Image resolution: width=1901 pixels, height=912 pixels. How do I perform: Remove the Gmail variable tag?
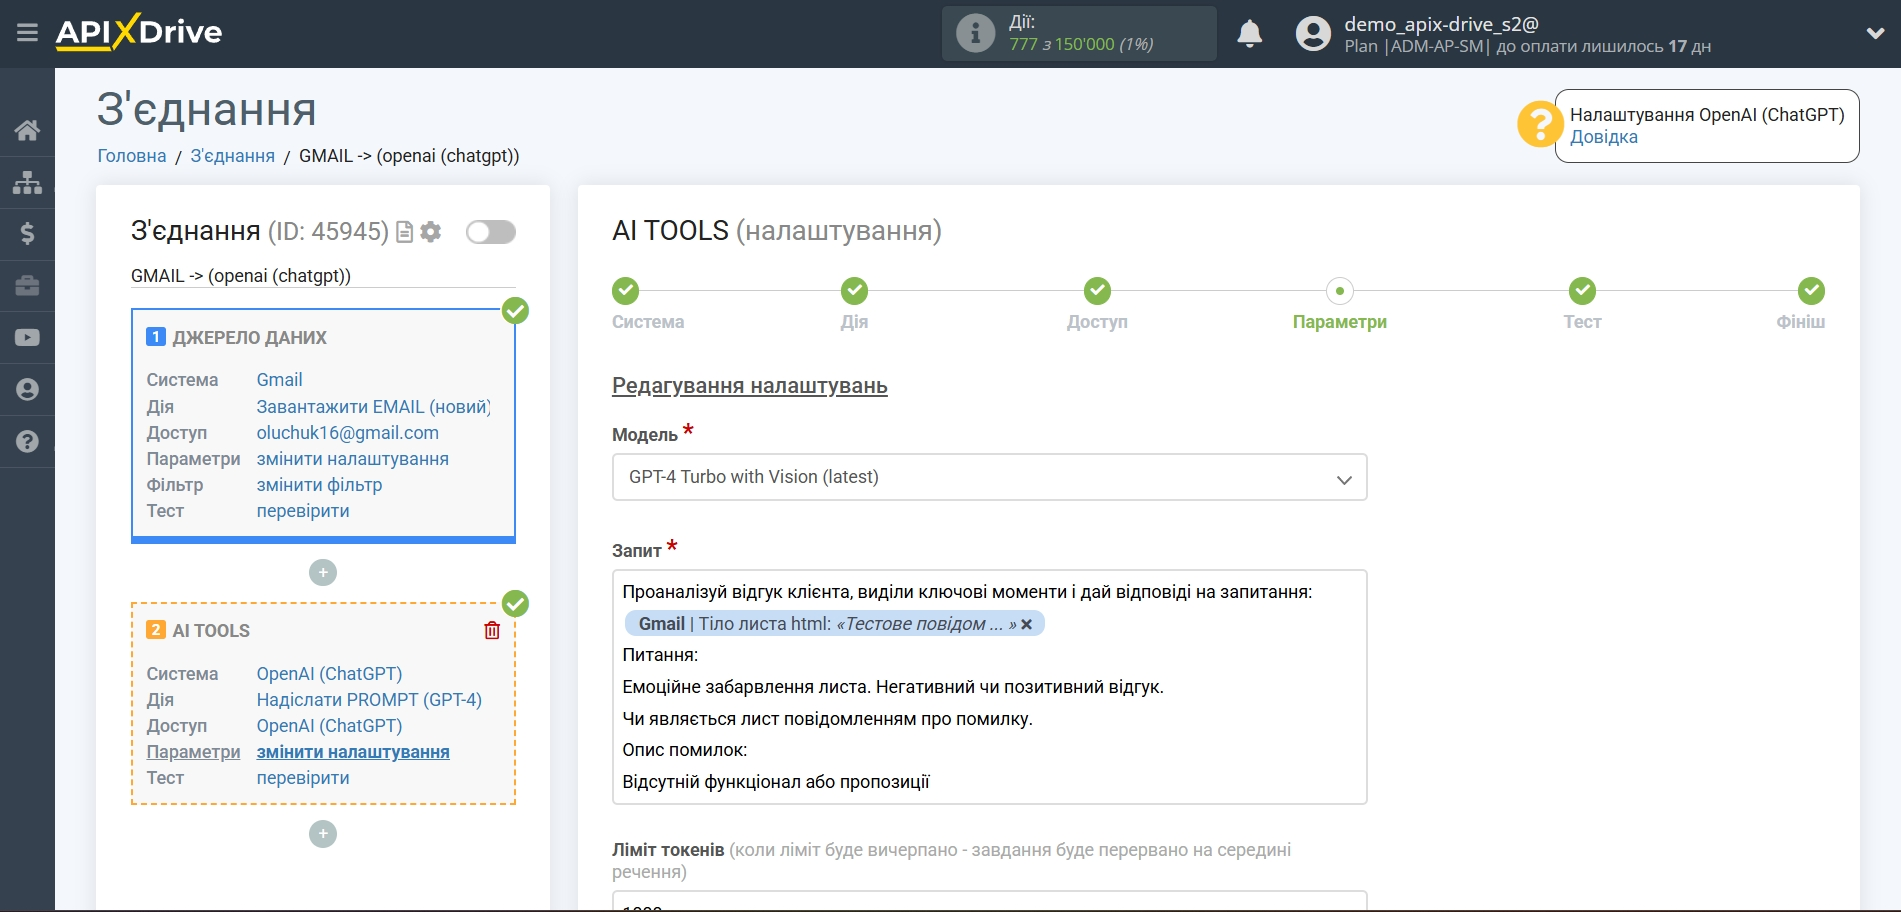(1027, 624)
